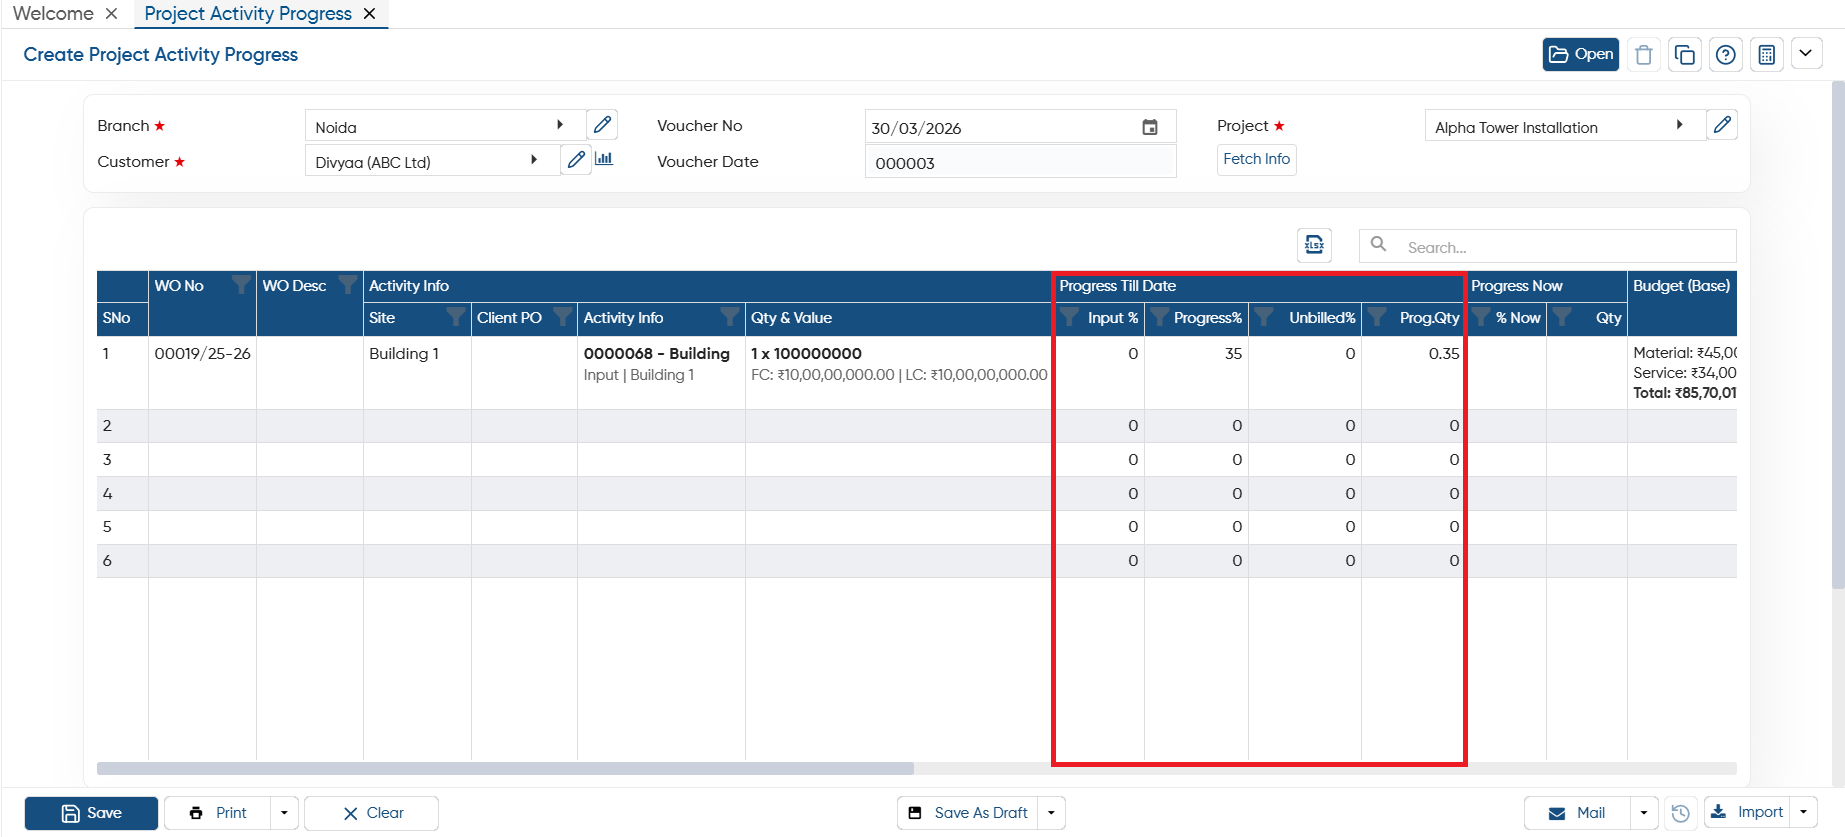Open the calculator icon
The width and height of the screenshot is (1845, 837).
(x=1767, y=54)
